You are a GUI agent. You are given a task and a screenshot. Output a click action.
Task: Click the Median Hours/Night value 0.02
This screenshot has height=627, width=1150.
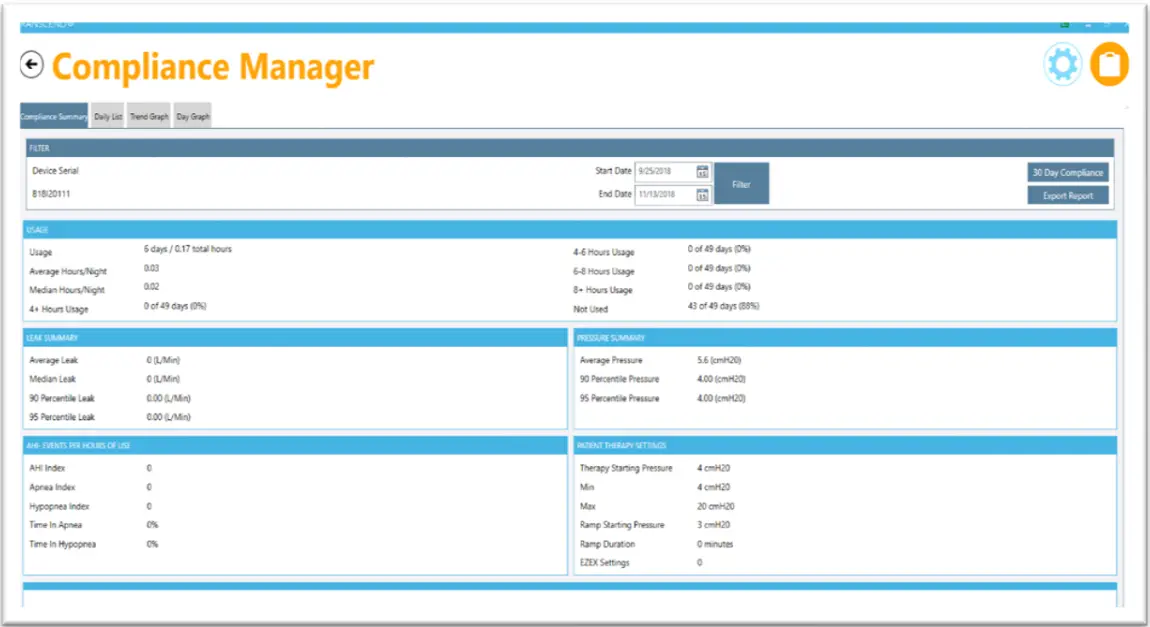pyautogui.click(x=151, y=287)
